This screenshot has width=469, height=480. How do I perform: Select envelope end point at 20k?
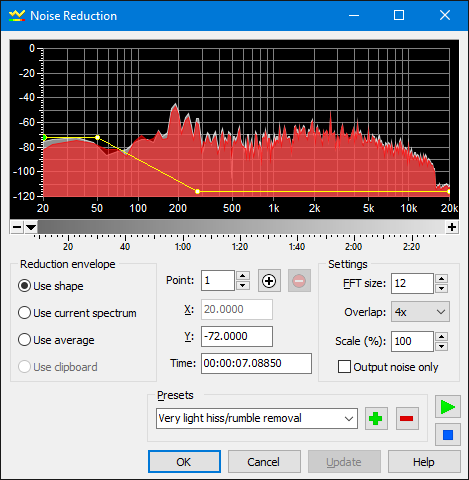pyautogui.click(x=449, y=192)
